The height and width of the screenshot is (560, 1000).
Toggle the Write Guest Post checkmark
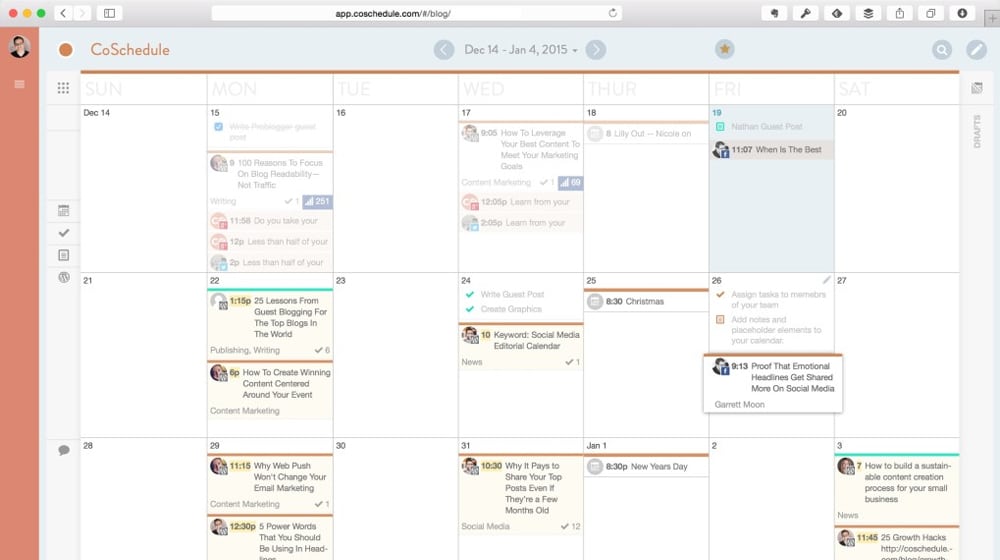click(470, 295)
